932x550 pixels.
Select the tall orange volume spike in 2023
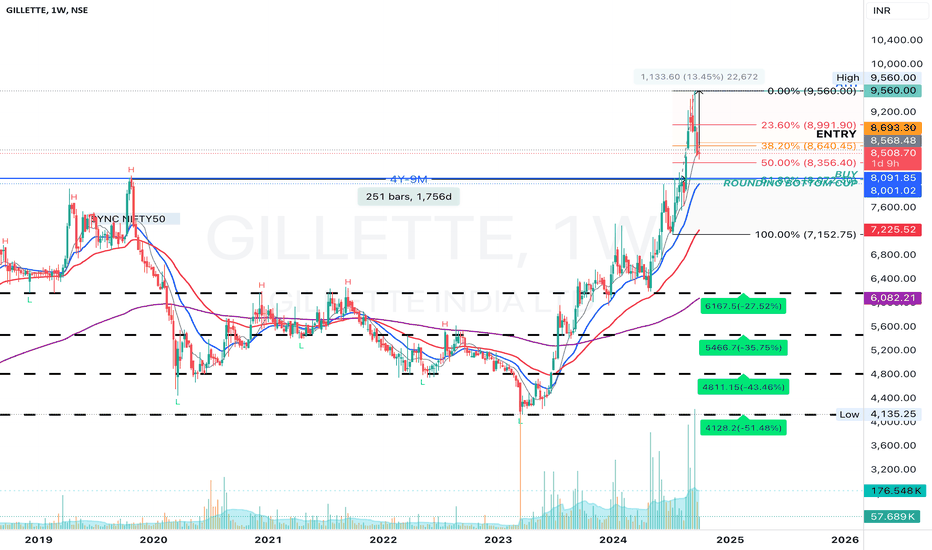pyautogui.click(x=520, y=473)
